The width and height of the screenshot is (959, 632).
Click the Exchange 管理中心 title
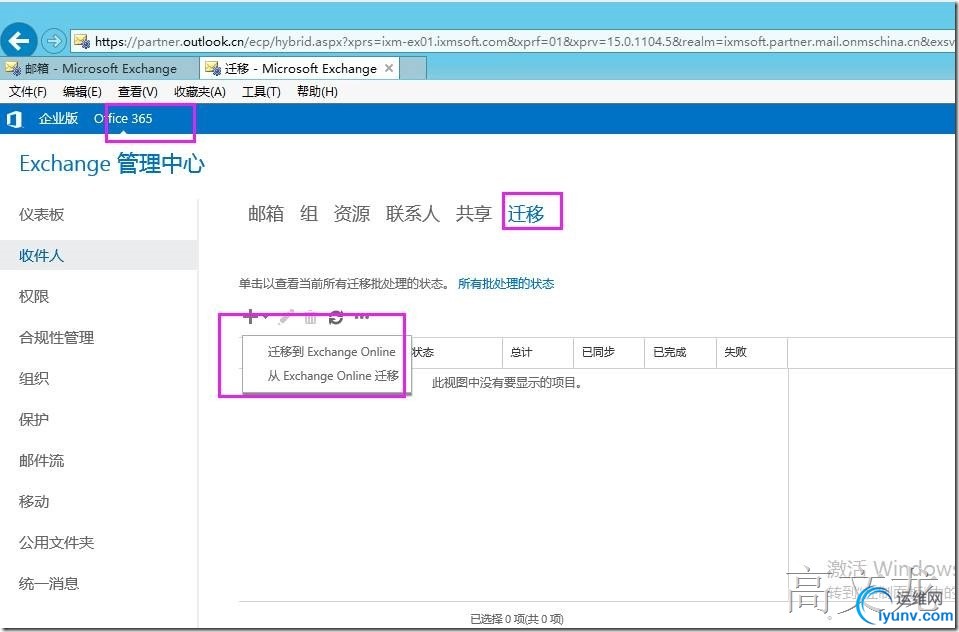[x=112, y=164]
